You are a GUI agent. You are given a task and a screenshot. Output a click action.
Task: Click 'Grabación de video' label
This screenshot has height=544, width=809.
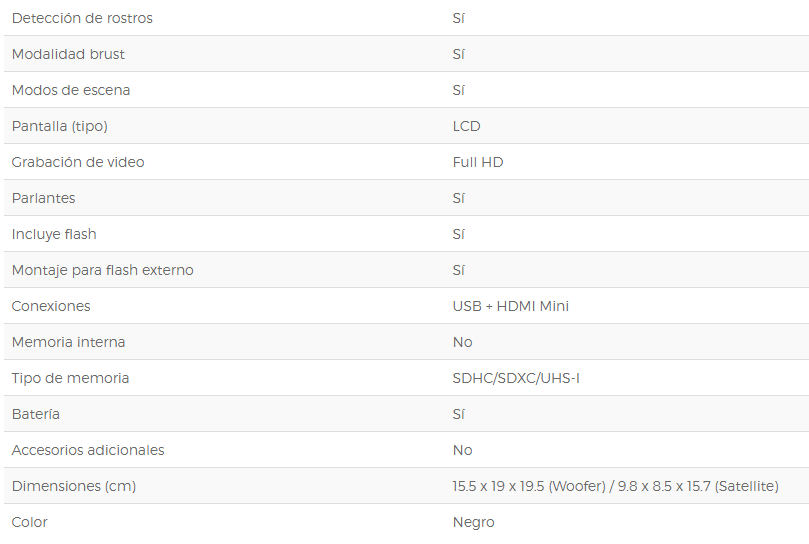[x=78, y=162]
